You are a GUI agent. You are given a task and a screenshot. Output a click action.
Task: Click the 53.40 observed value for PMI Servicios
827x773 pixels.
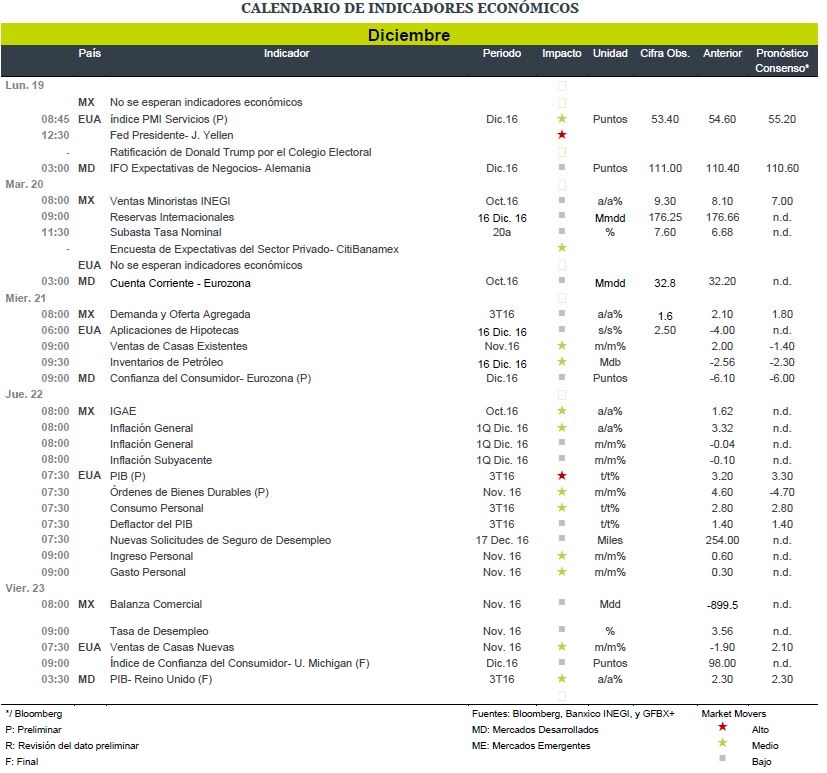(665, 119)
